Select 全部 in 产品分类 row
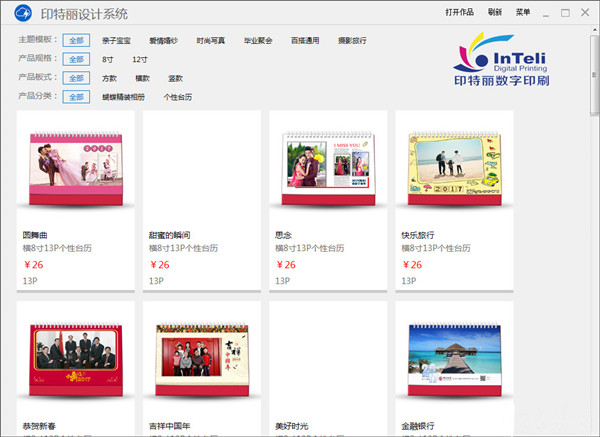The image size is (600, 437). pos(76,97)
